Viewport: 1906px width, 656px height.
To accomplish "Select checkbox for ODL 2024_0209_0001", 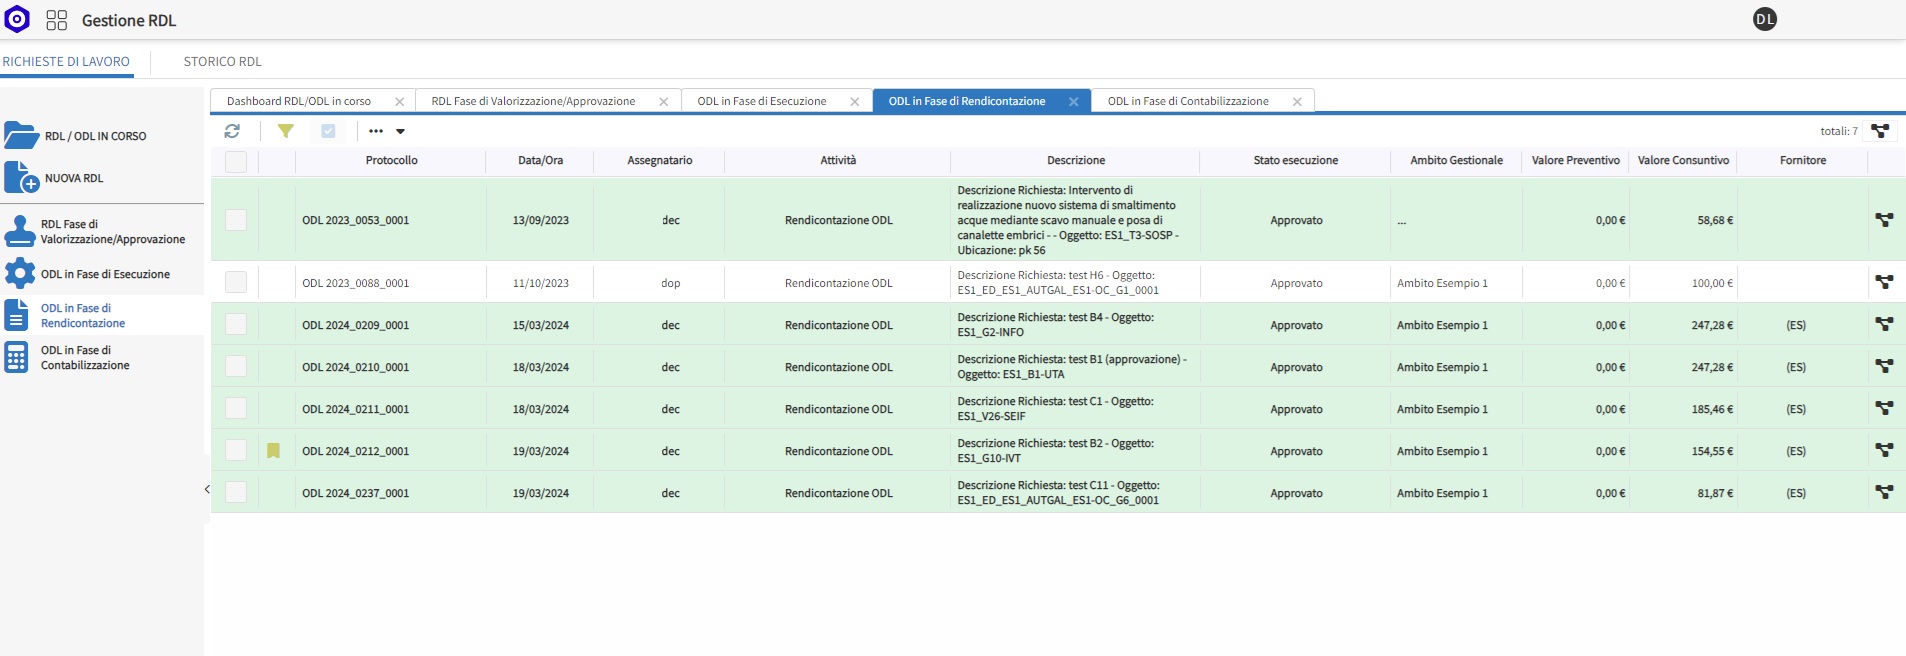I will (x=236, y=325).
